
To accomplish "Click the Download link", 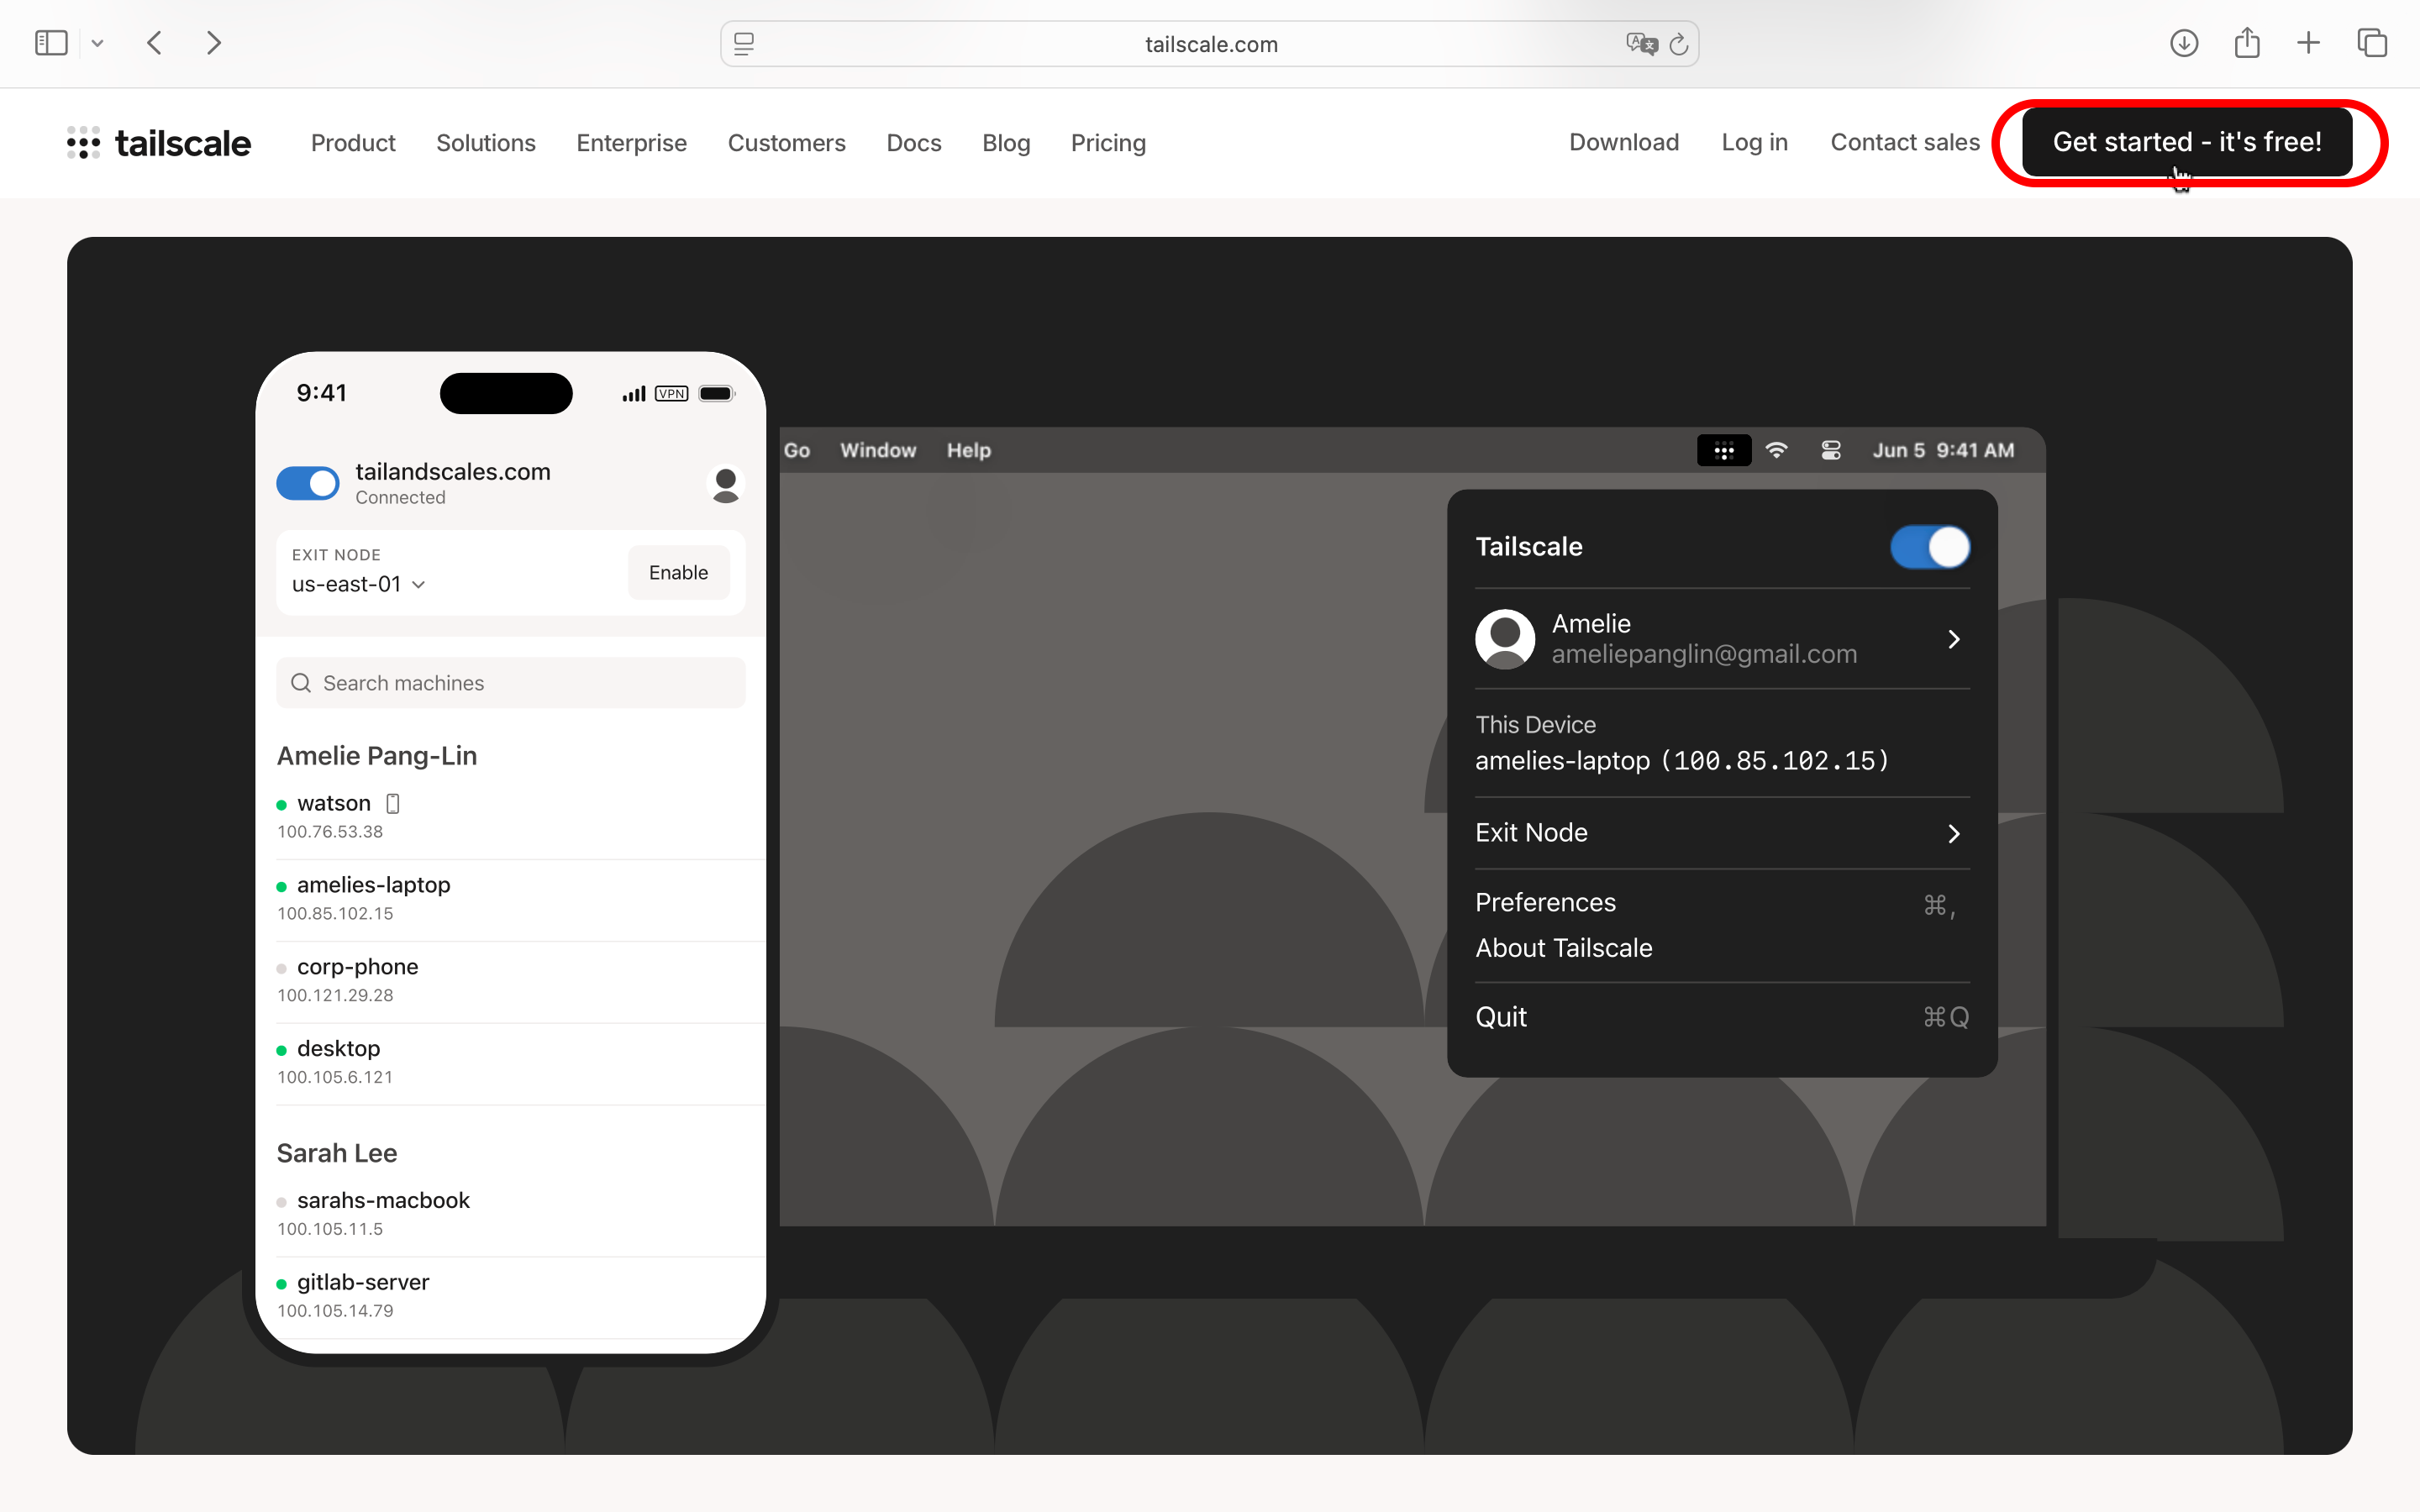I will click(1624, 142).
